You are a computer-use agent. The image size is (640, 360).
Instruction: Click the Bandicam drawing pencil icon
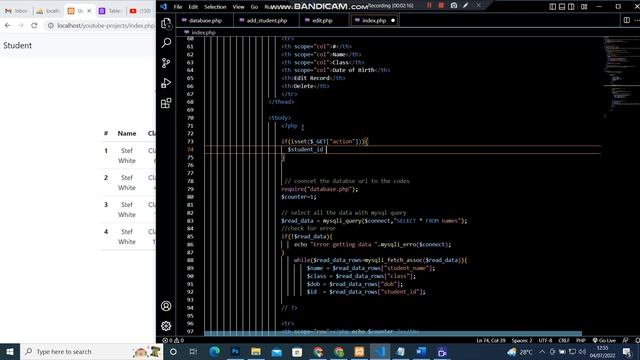click(466, 6)
